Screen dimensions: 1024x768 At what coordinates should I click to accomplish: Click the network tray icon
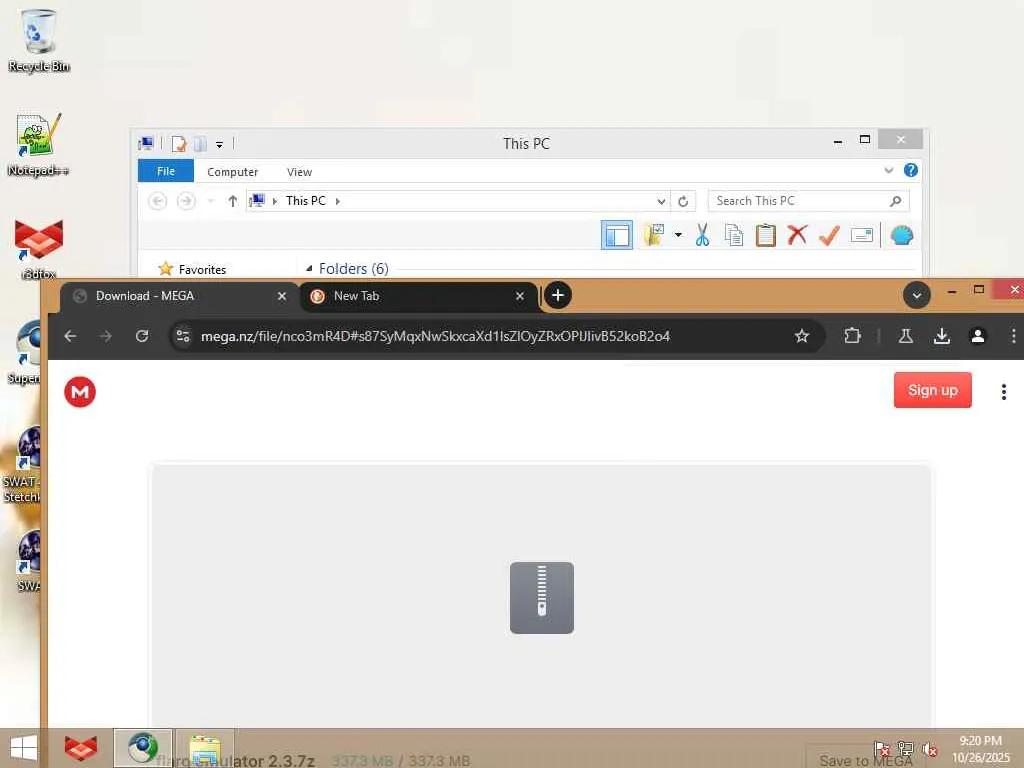pyautogui.click(x=906, y=749)
